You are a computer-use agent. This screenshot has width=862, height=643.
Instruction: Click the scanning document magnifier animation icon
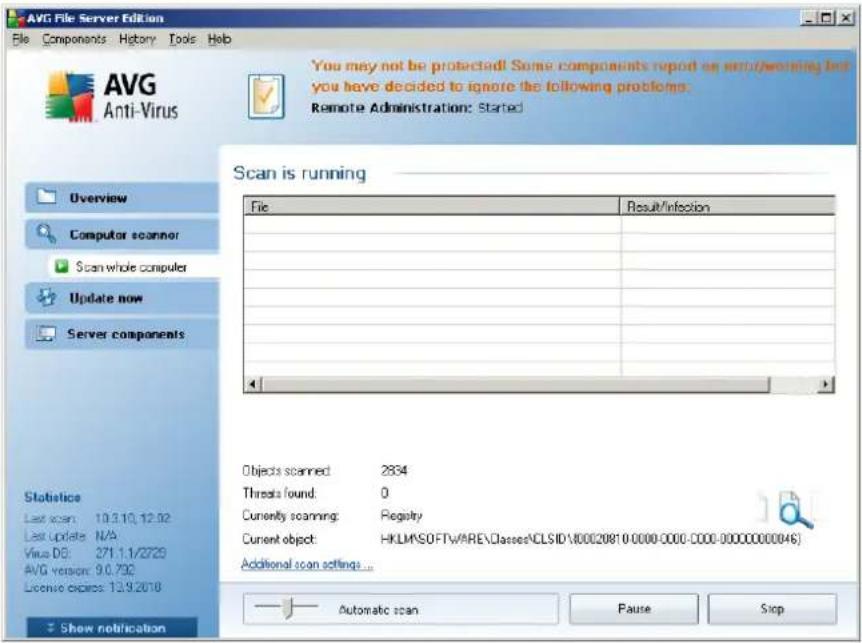(x=794, y=511)
